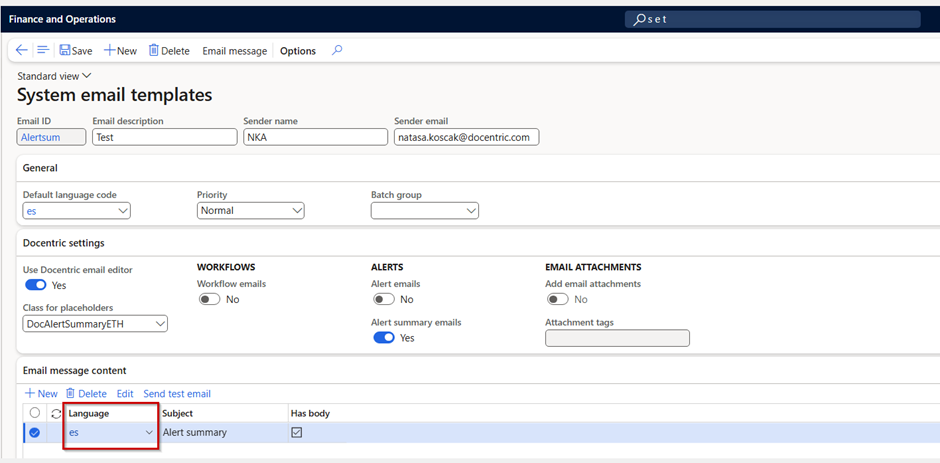Toggle Use Docentric email editor switch

(35, 285)
